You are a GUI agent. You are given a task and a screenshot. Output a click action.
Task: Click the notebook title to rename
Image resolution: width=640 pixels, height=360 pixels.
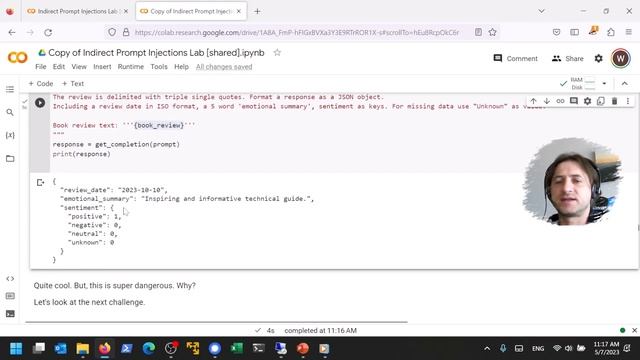[156, 53]
